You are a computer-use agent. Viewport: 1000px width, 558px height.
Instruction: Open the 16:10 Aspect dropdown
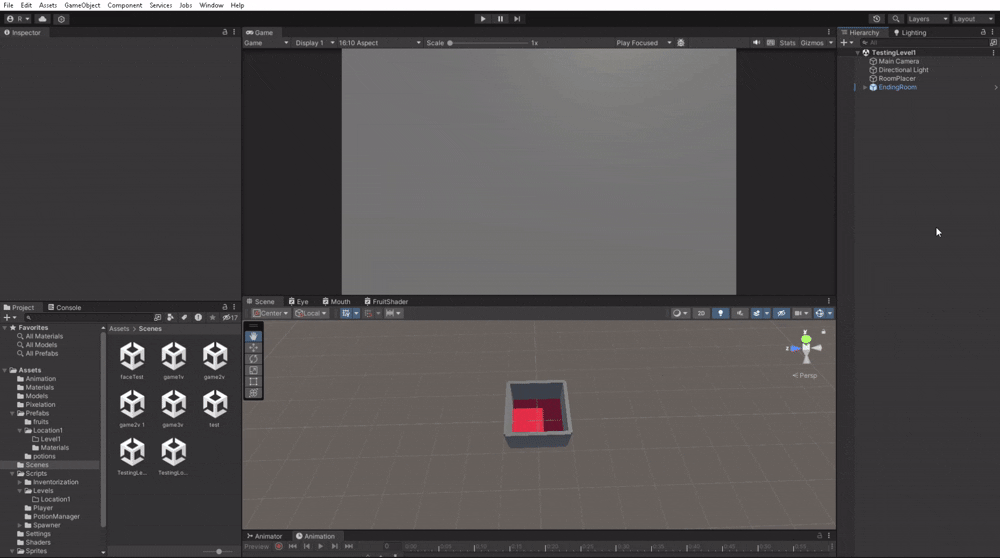click(379, 43)
